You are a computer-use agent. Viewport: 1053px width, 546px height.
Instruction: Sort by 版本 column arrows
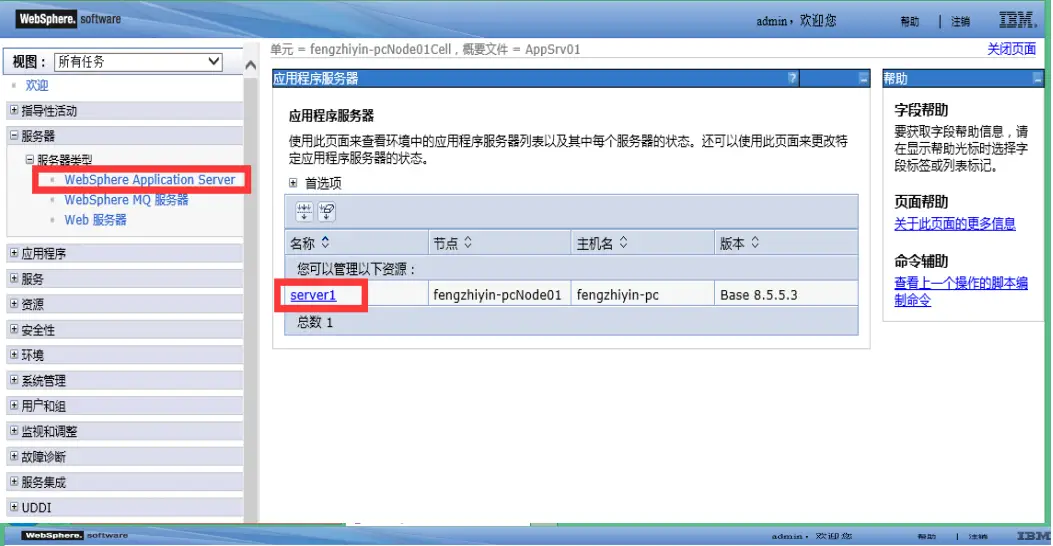[x=755, y=243]
